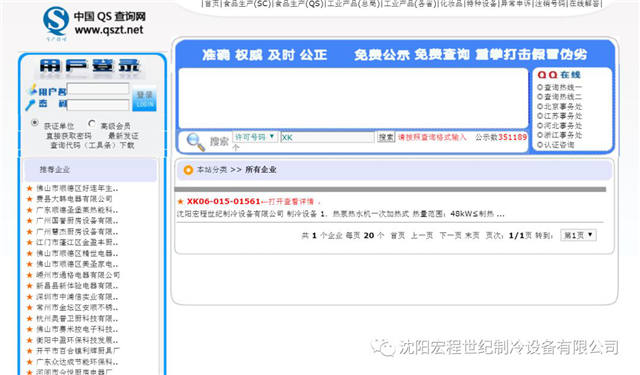Click the star next to 费县大韩电器有限公司
The height and width of the screenshot is (375, 640).
[x=29, y=199]
